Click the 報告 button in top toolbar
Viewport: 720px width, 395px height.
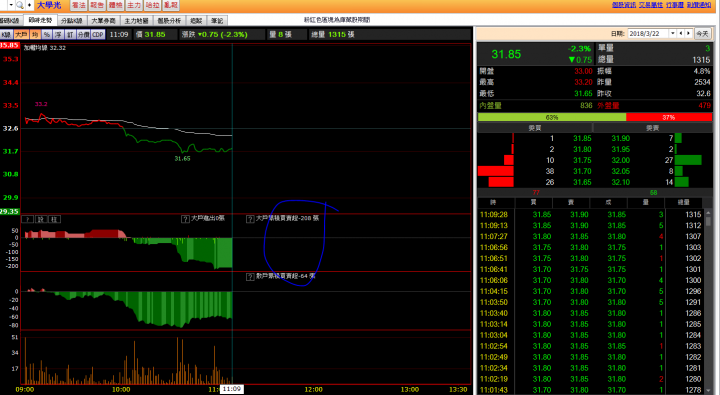pyautogui.click(x=97, y=5)
